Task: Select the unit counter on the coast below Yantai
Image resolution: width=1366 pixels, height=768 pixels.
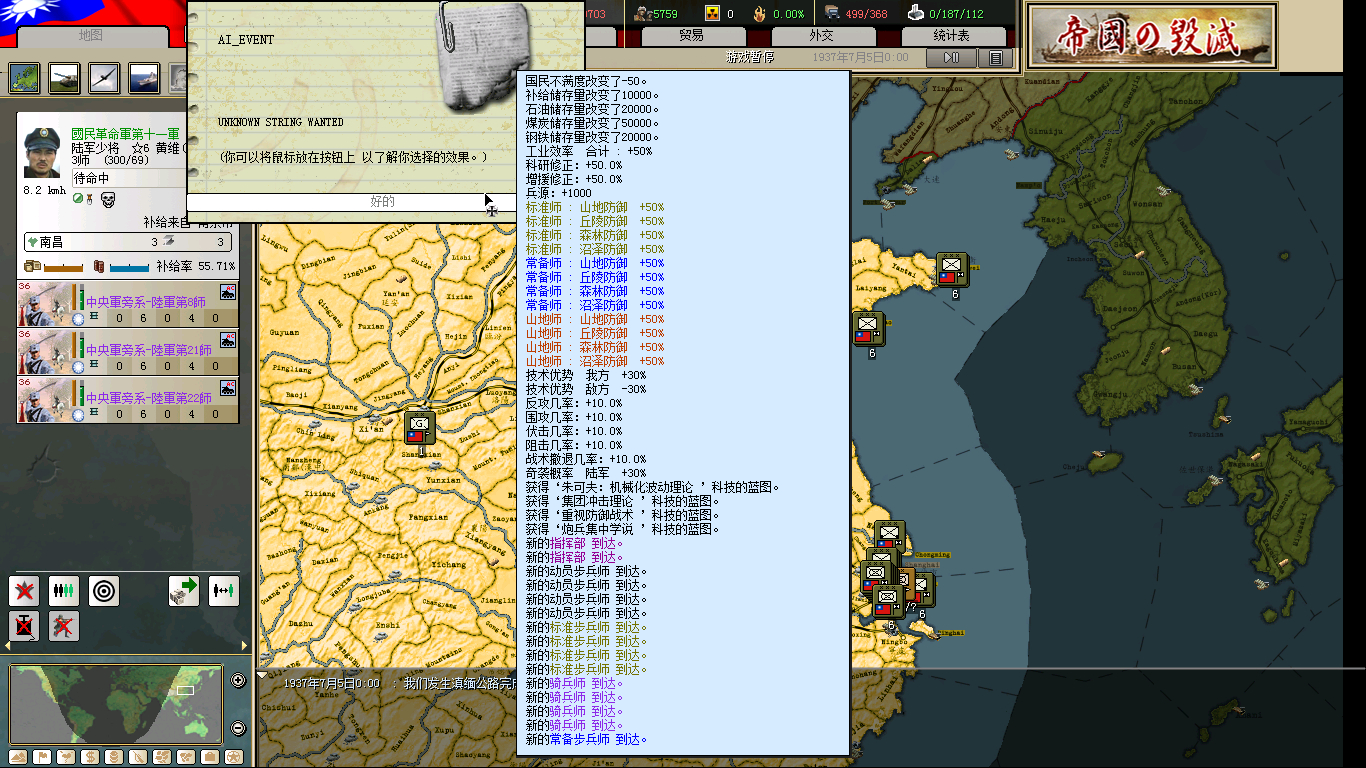Action: click(869, 329)
